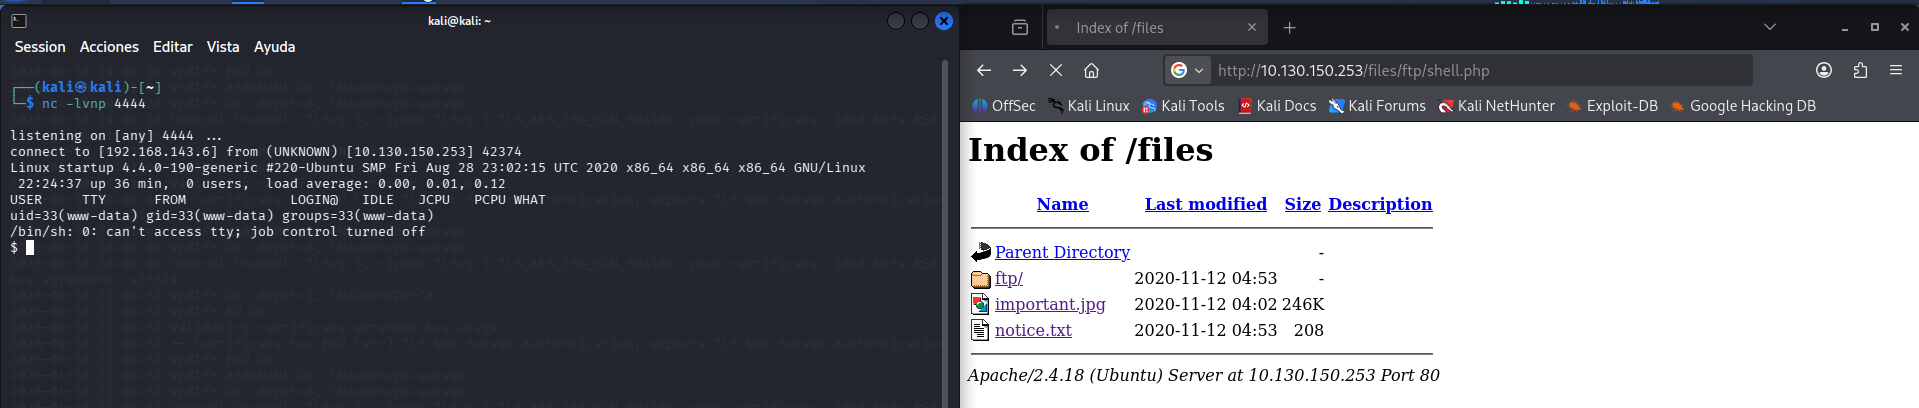The width and height of the screenshot is (1919, 408).
Task: Open the Kali Tools bookmark
Action: point(1183,106)
